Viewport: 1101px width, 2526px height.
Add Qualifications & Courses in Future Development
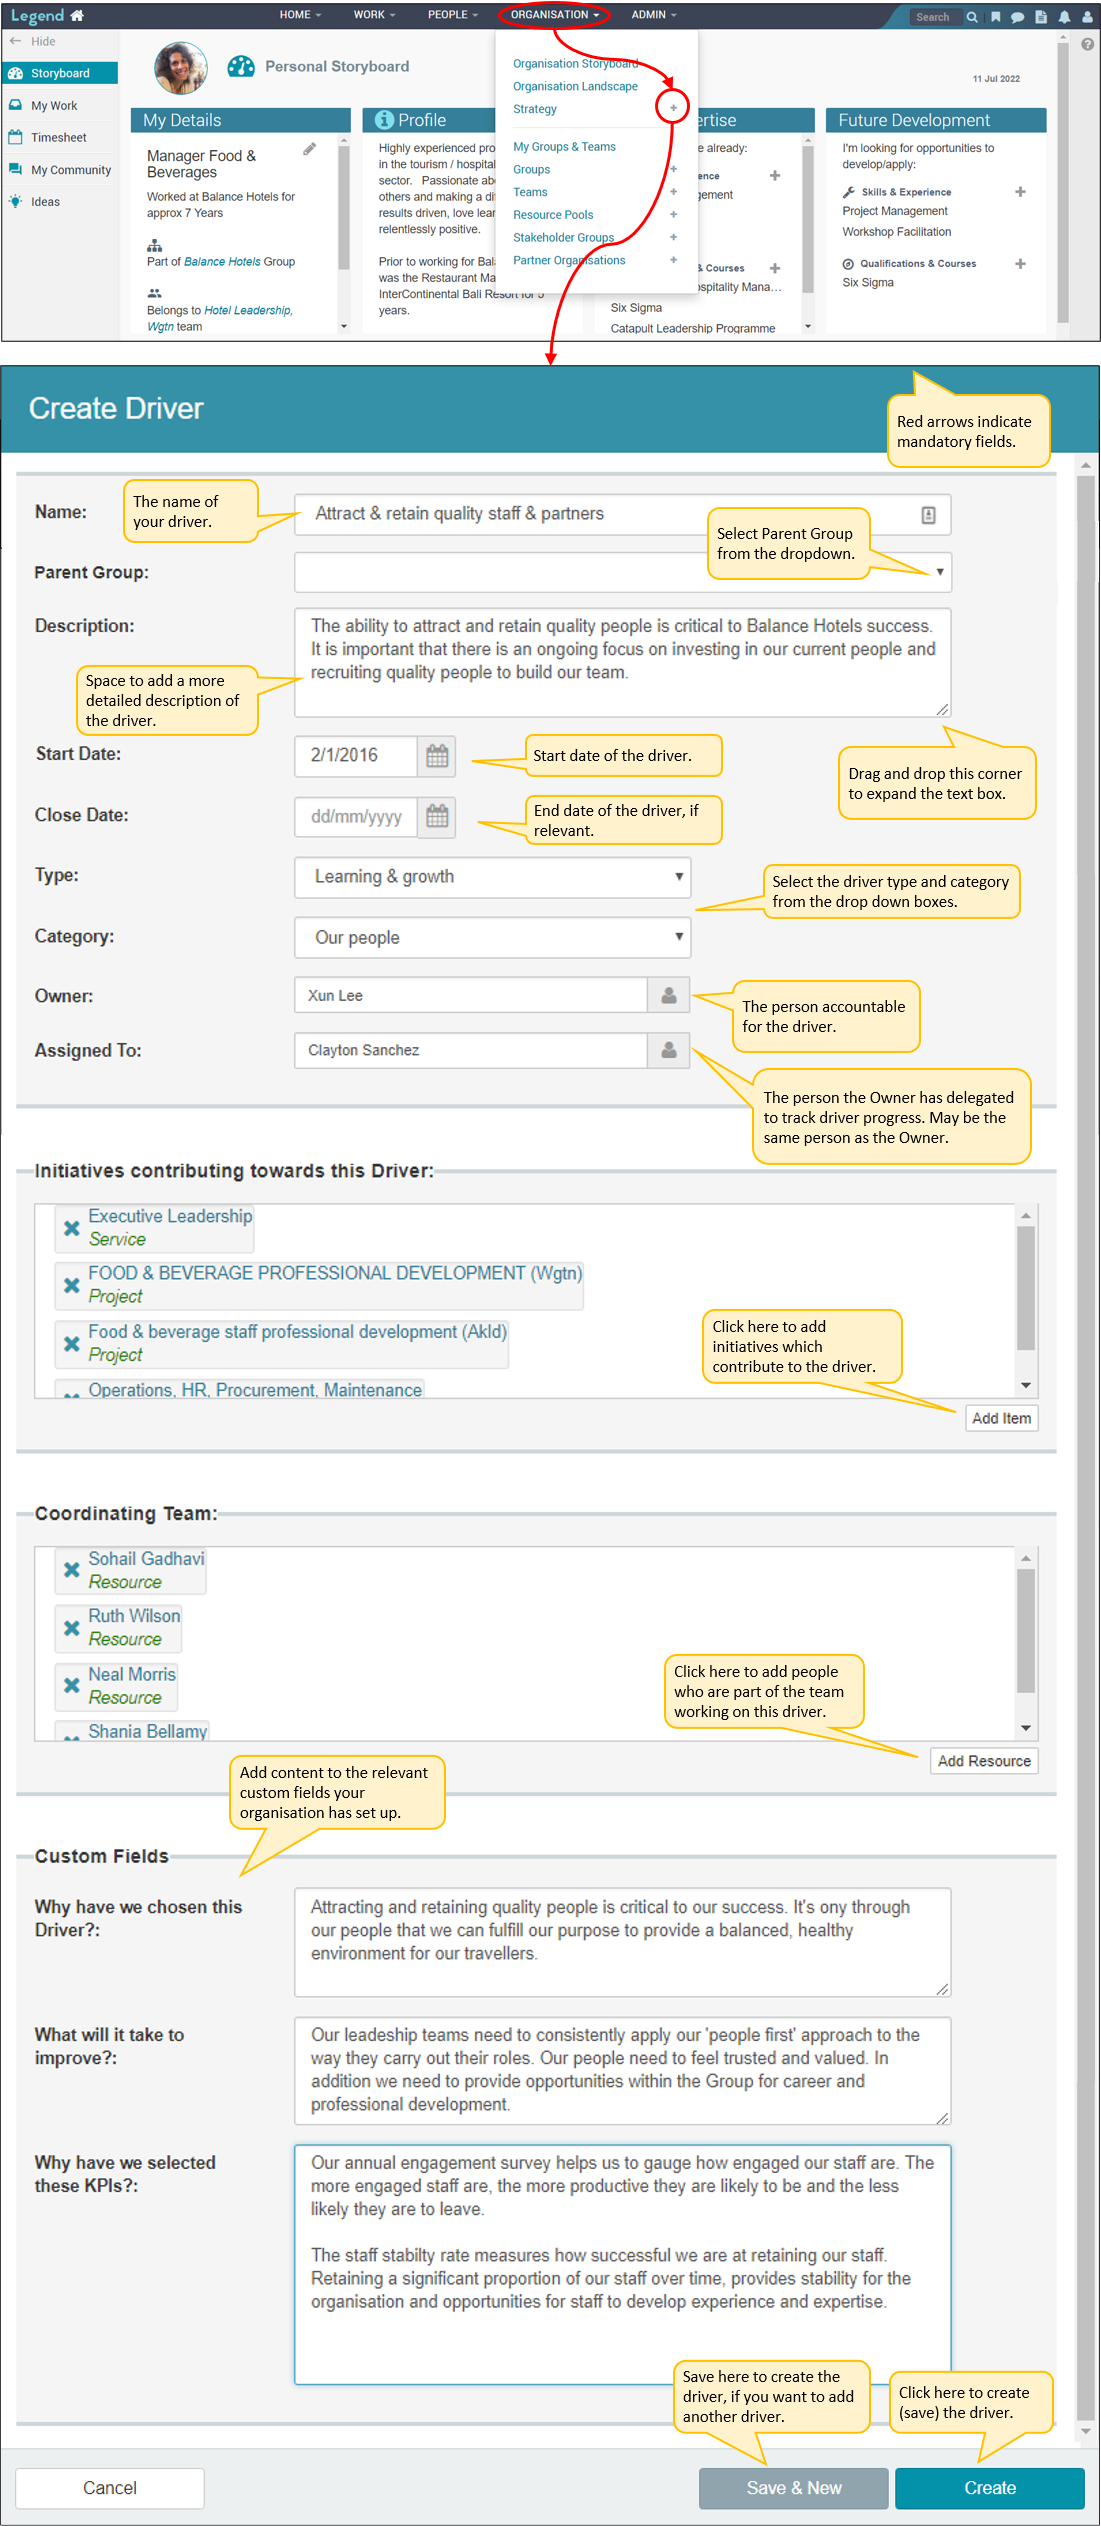1020,264
